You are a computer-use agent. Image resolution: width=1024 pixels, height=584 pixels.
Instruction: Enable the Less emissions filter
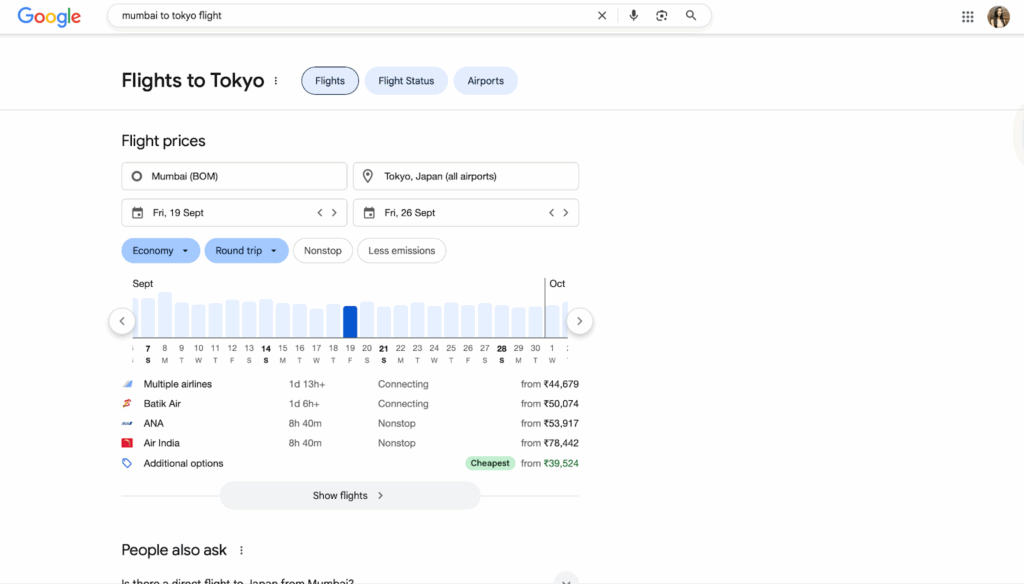pos(401,250)
